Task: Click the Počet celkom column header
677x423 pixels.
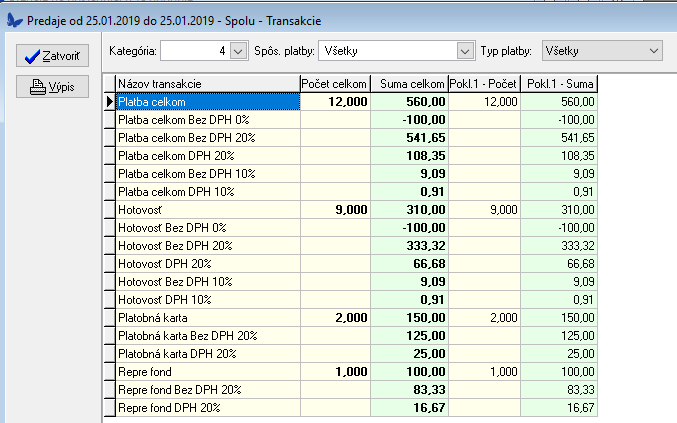Action: [335, 84]
